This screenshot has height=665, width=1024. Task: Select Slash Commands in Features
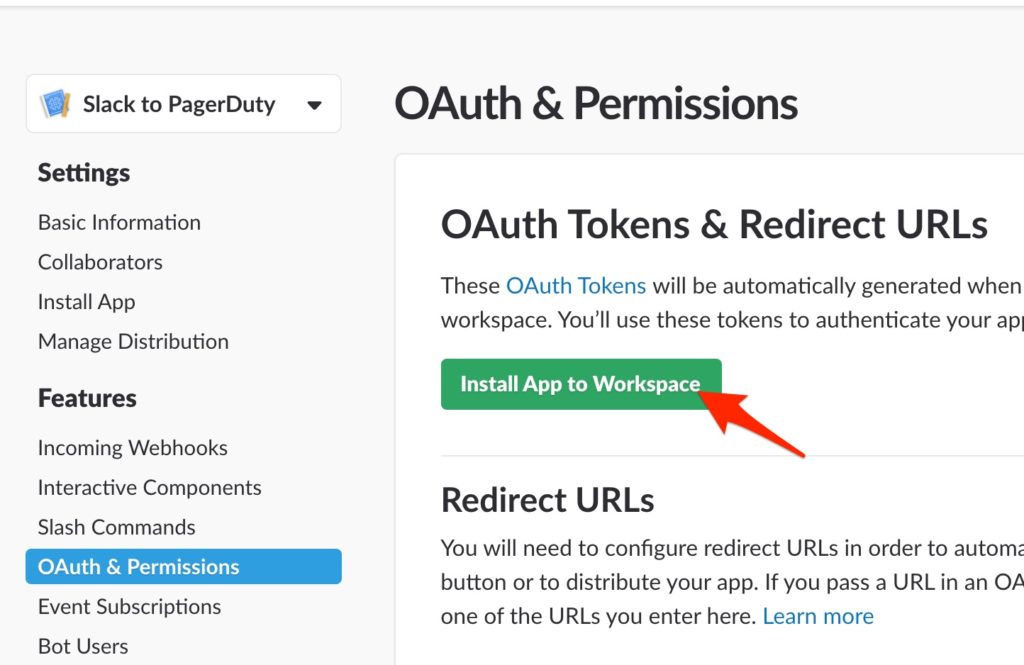pos(116,527)
